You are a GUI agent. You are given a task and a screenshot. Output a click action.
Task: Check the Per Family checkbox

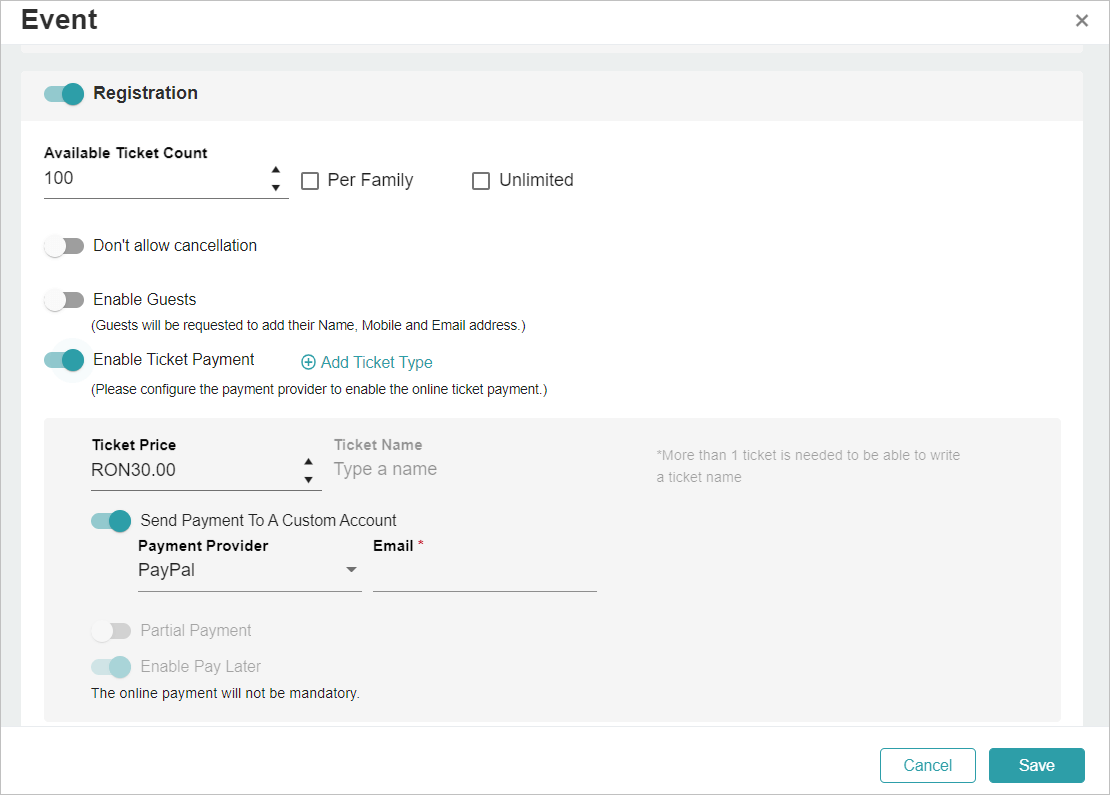310,181
